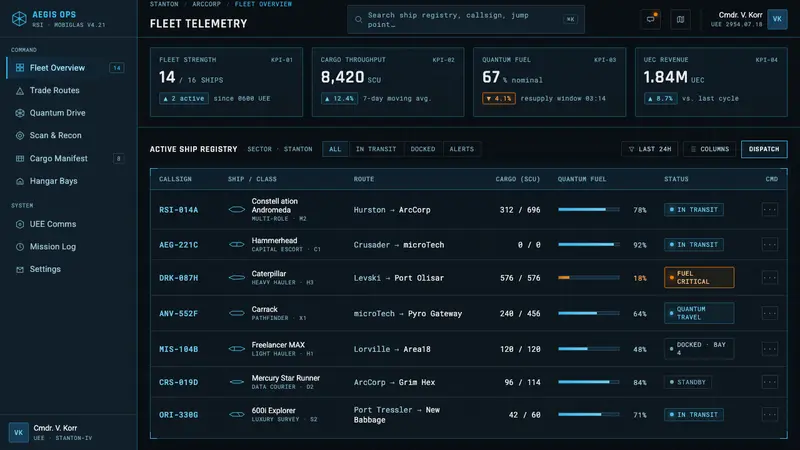Click ship silhouette icon for Caterpillar
The height and width of the screenshot is (450, 800).
236,278
